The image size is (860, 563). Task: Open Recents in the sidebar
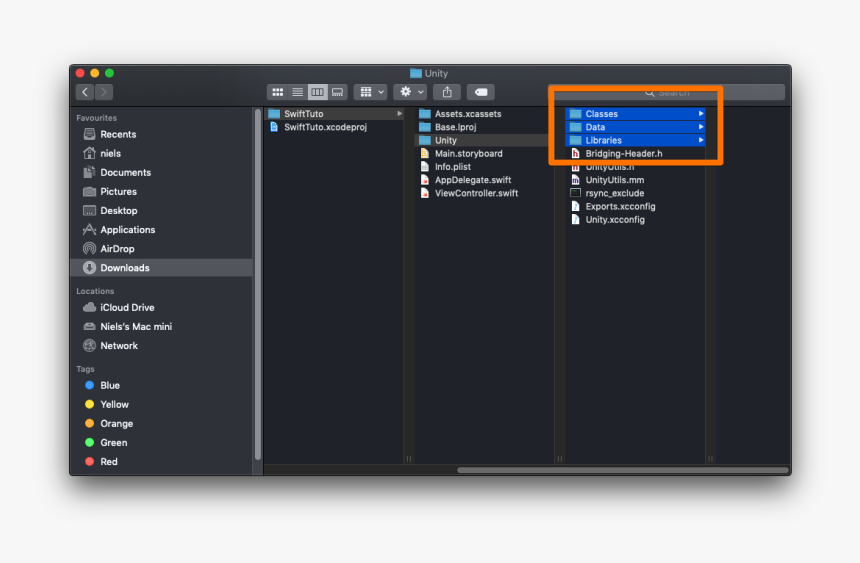(x=162, y=134)
